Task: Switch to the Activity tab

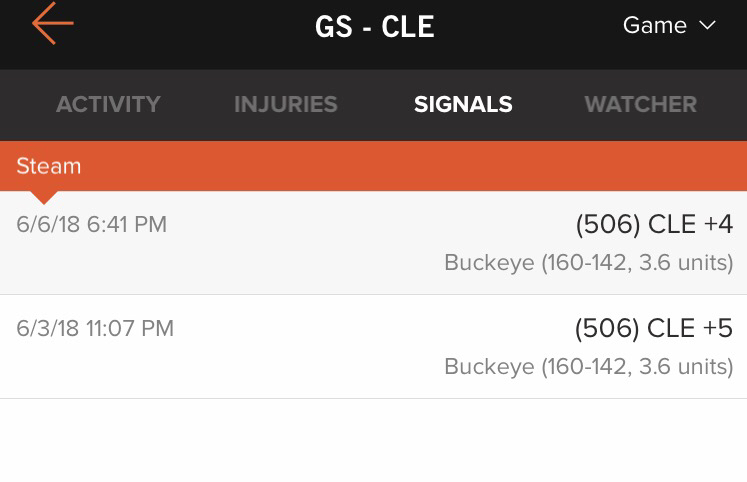Action: click(x=108, y=104)
